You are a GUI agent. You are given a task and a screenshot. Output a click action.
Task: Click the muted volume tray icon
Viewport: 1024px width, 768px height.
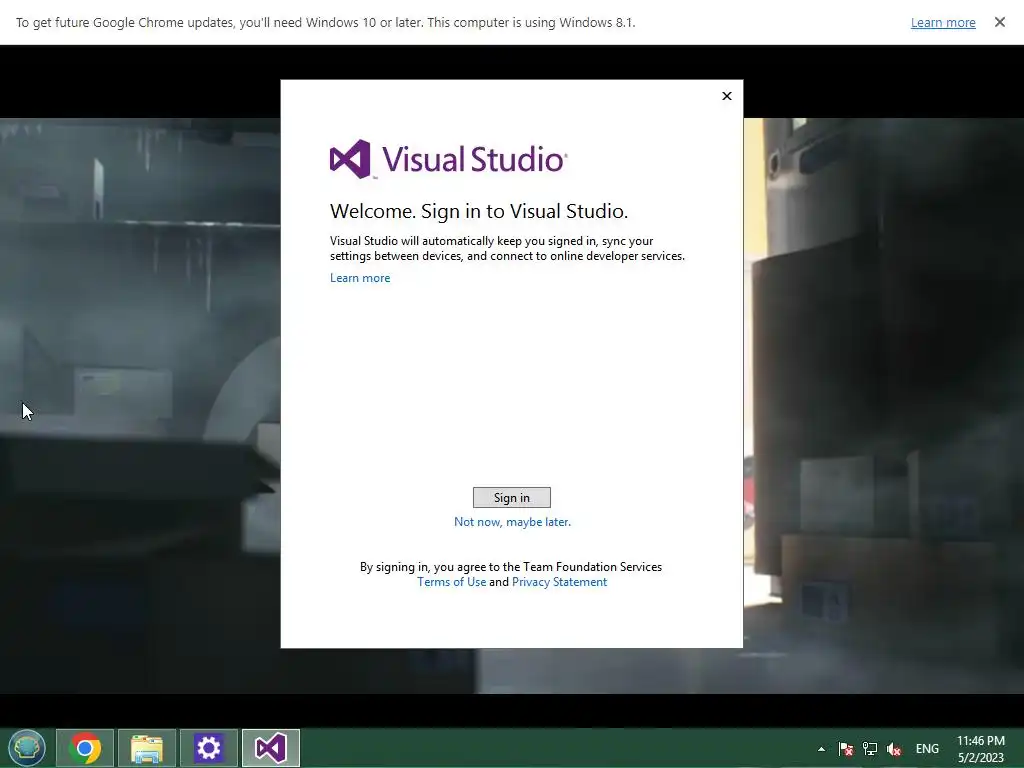[x=893, y=749]
